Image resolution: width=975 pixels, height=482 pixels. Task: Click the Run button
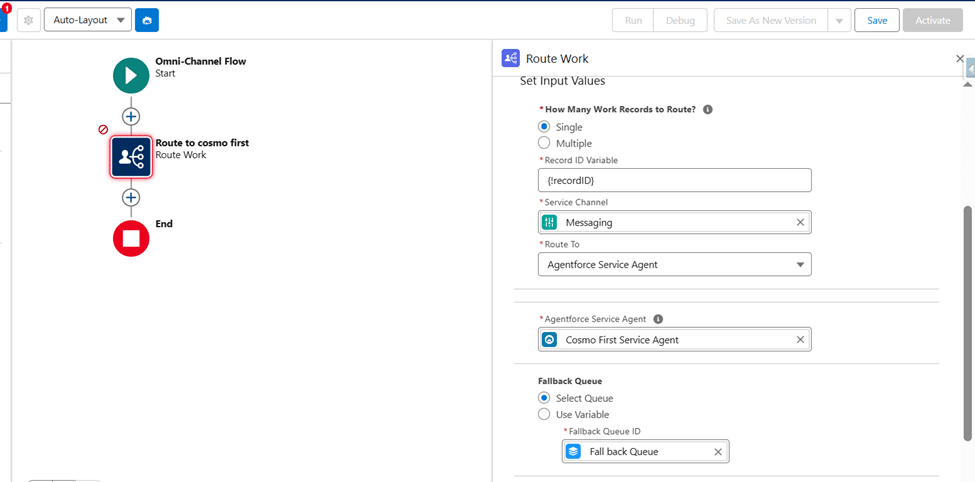[633, 20]
